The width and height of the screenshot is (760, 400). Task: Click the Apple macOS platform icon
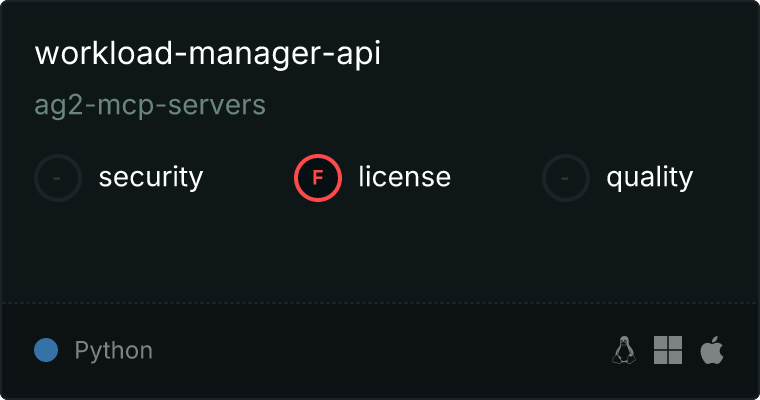tap(712, 350)
